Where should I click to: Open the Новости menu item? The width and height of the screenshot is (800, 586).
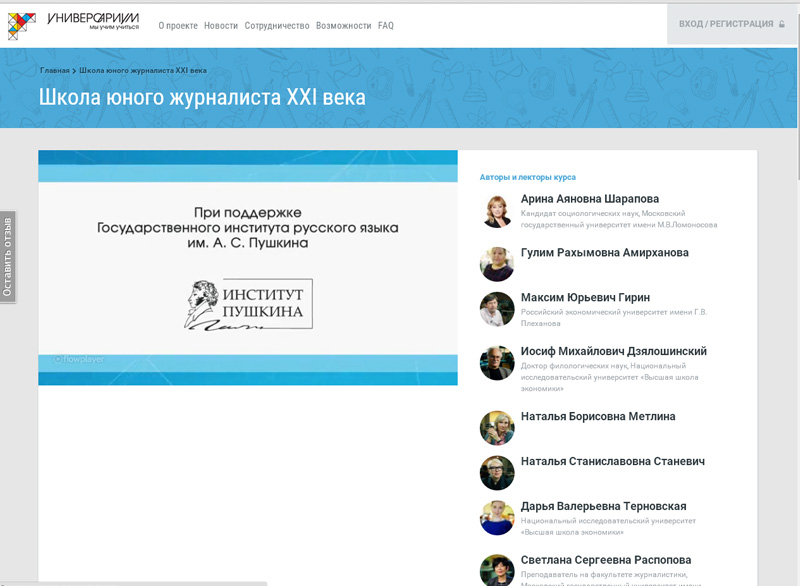tap(221, 26)
